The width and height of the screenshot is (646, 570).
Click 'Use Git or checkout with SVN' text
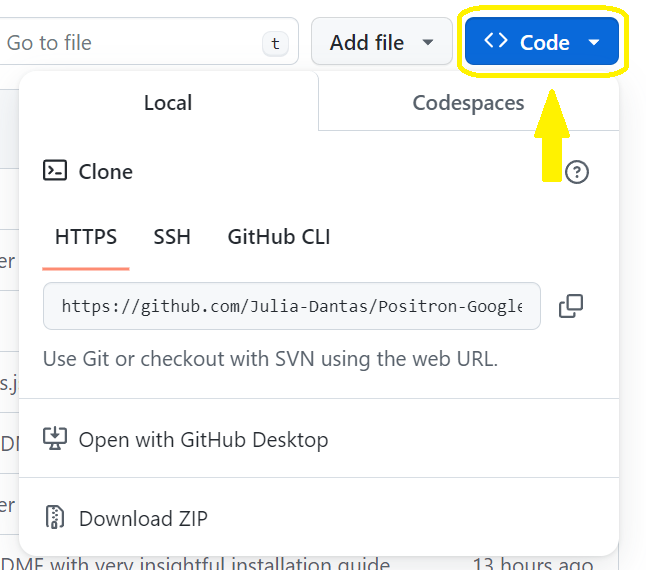point(270,359)
